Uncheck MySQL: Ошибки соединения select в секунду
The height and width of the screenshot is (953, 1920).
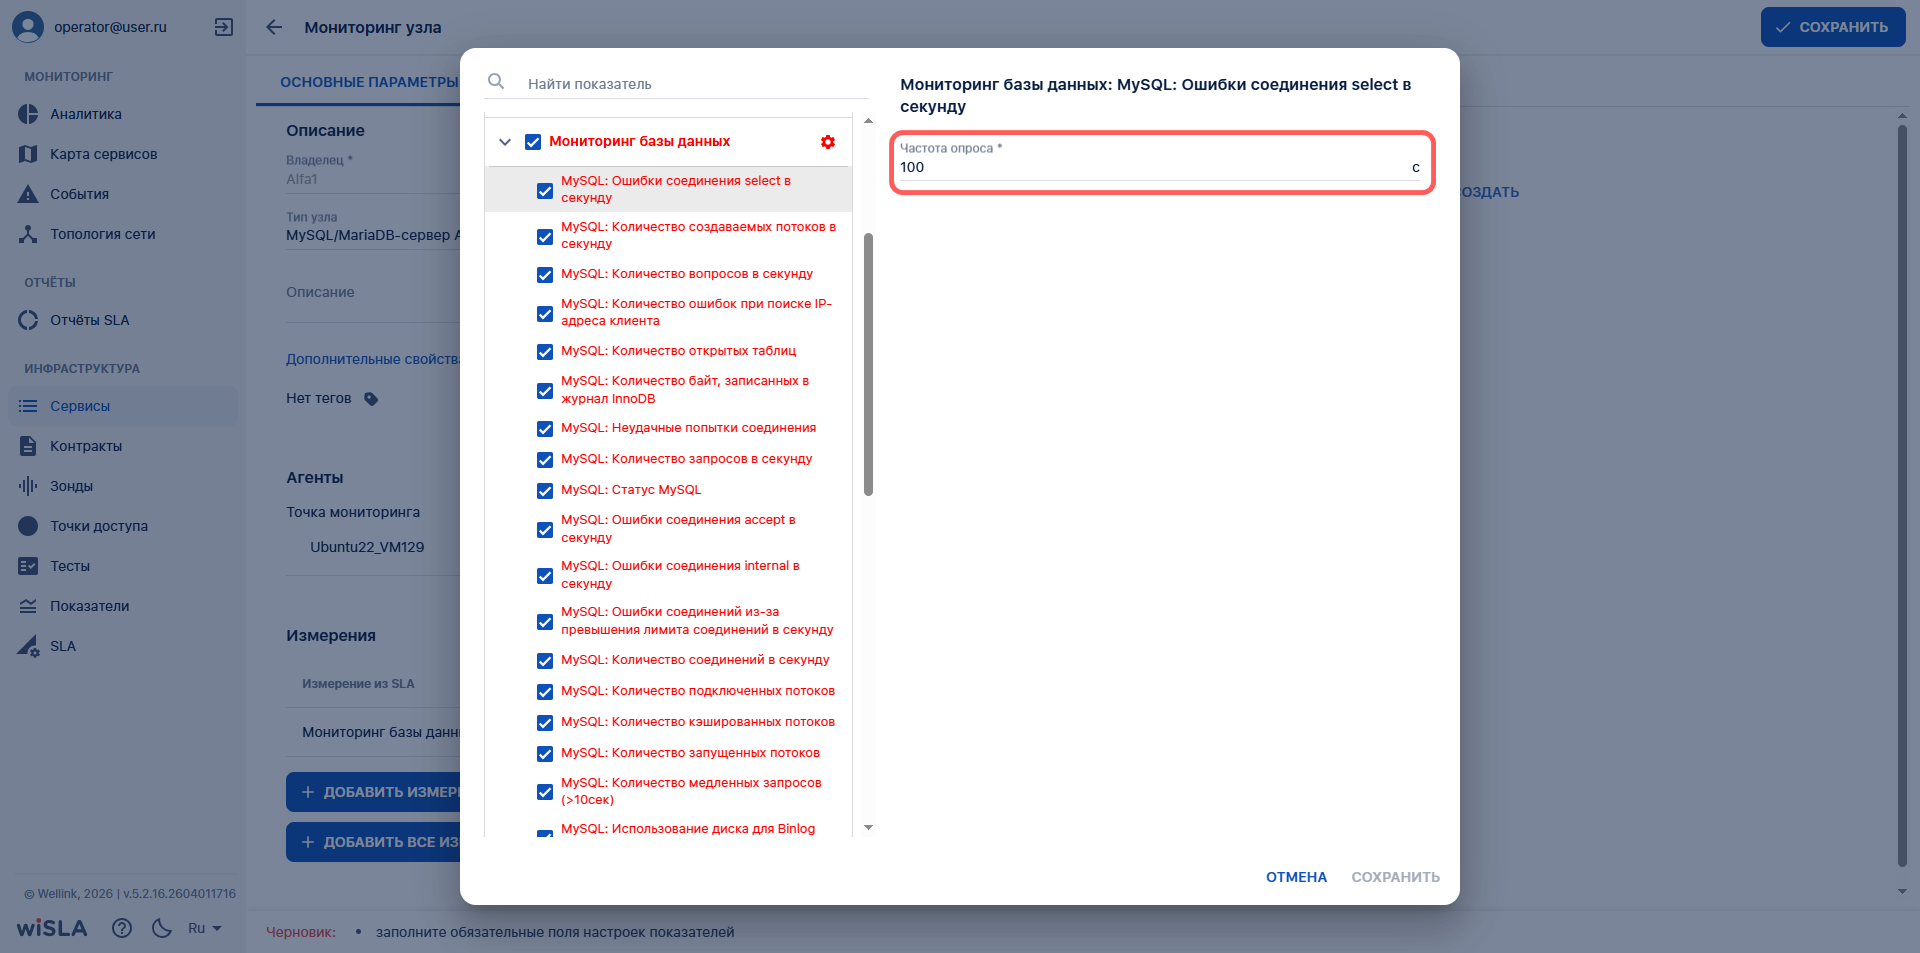545,190
